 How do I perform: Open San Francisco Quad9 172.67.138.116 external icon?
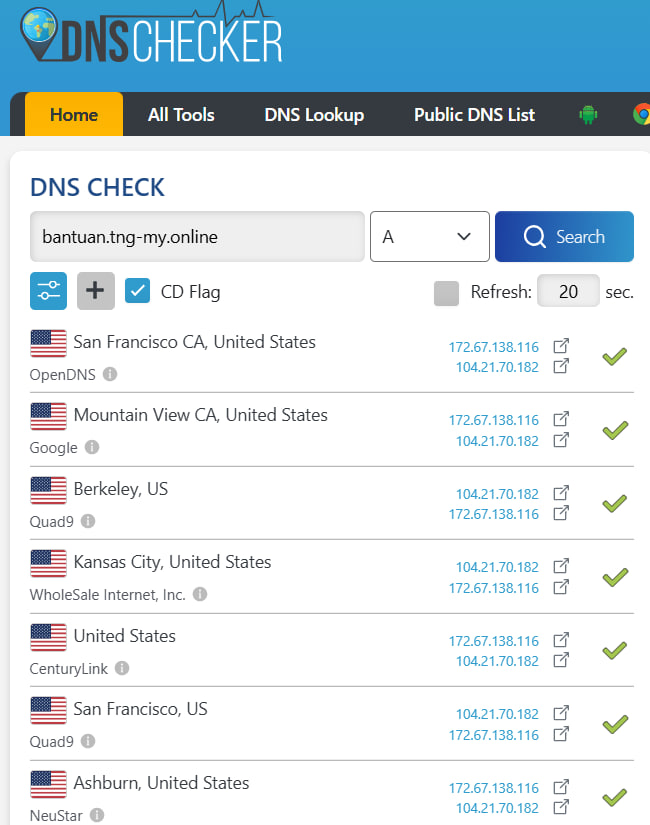[561, 733]
